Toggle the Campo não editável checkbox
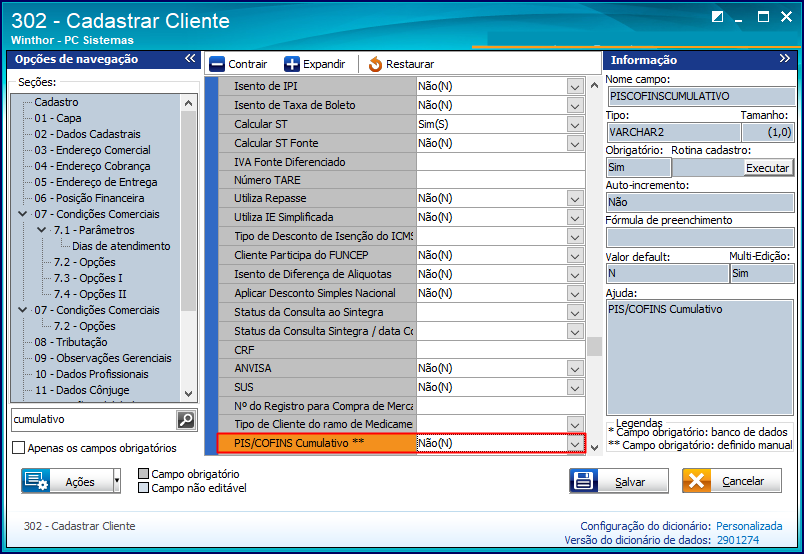The height and width of the screenshot is (554, 804). (144, 487)
